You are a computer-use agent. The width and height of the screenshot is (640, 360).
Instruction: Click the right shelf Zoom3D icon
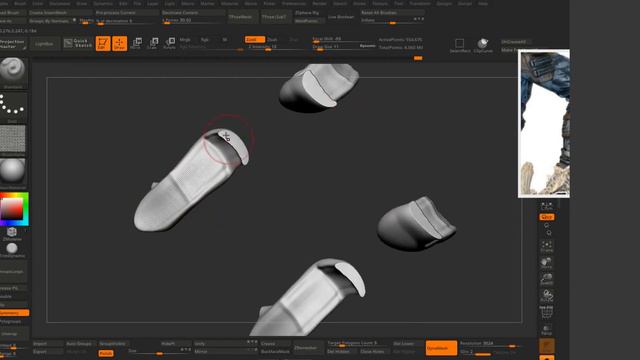[x=547, y=279]
